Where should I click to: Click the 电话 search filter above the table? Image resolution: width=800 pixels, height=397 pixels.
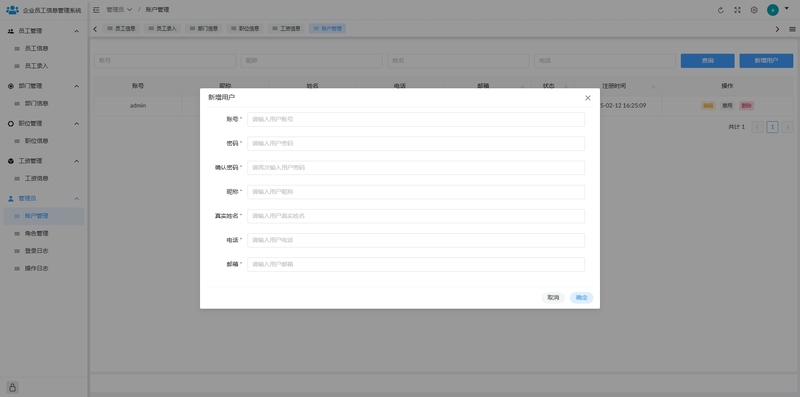(x=605, y=61)
